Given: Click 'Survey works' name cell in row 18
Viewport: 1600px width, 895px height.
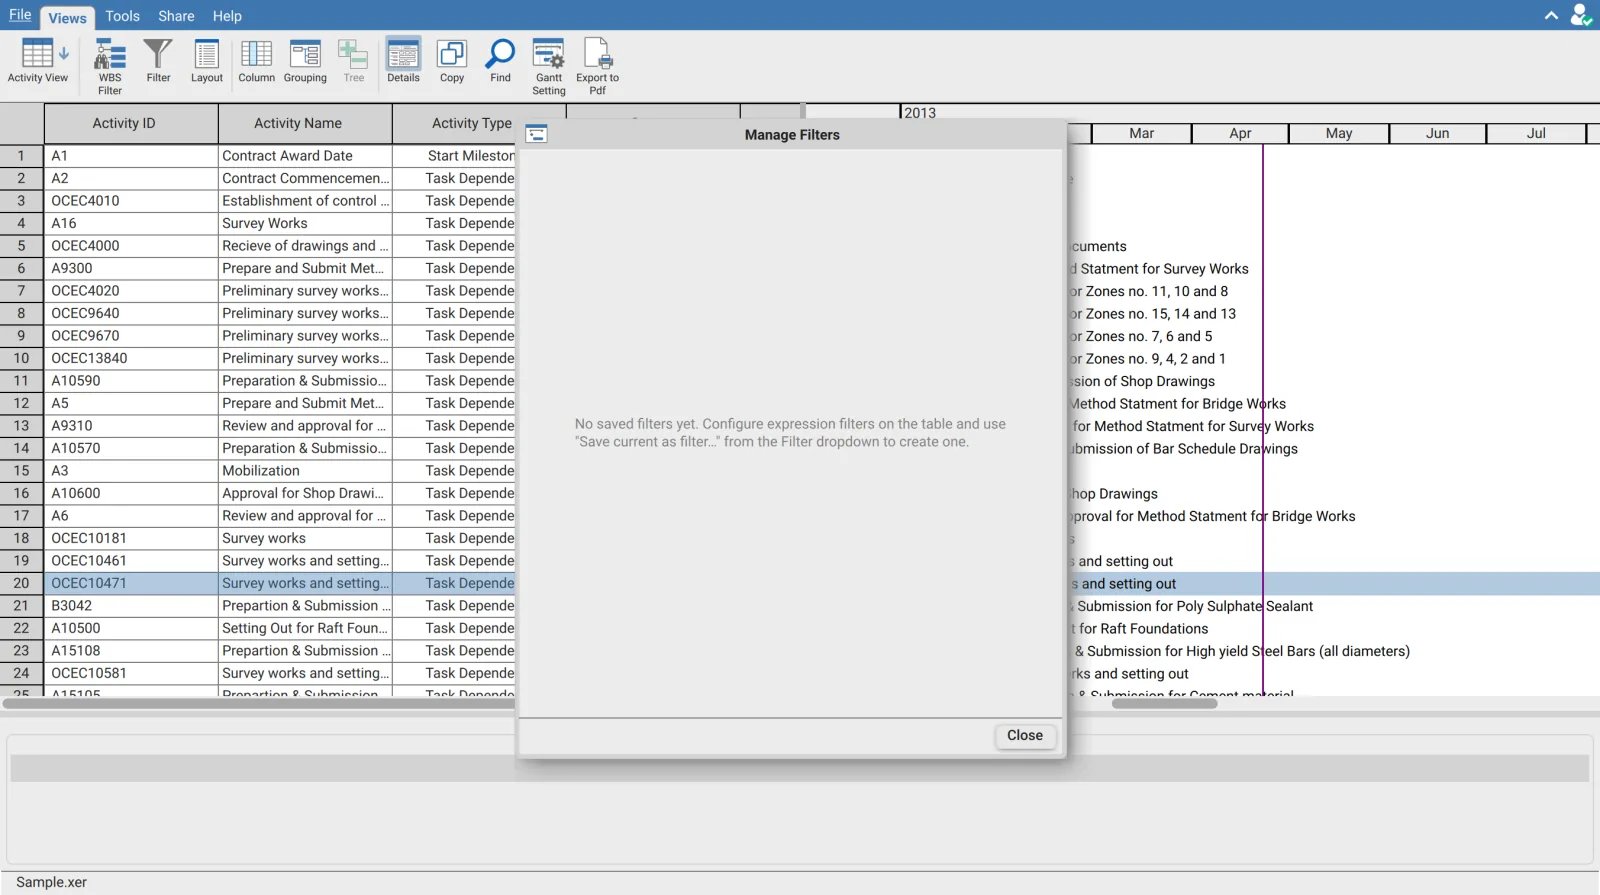Looking at the screenshot, I should 305,538.
